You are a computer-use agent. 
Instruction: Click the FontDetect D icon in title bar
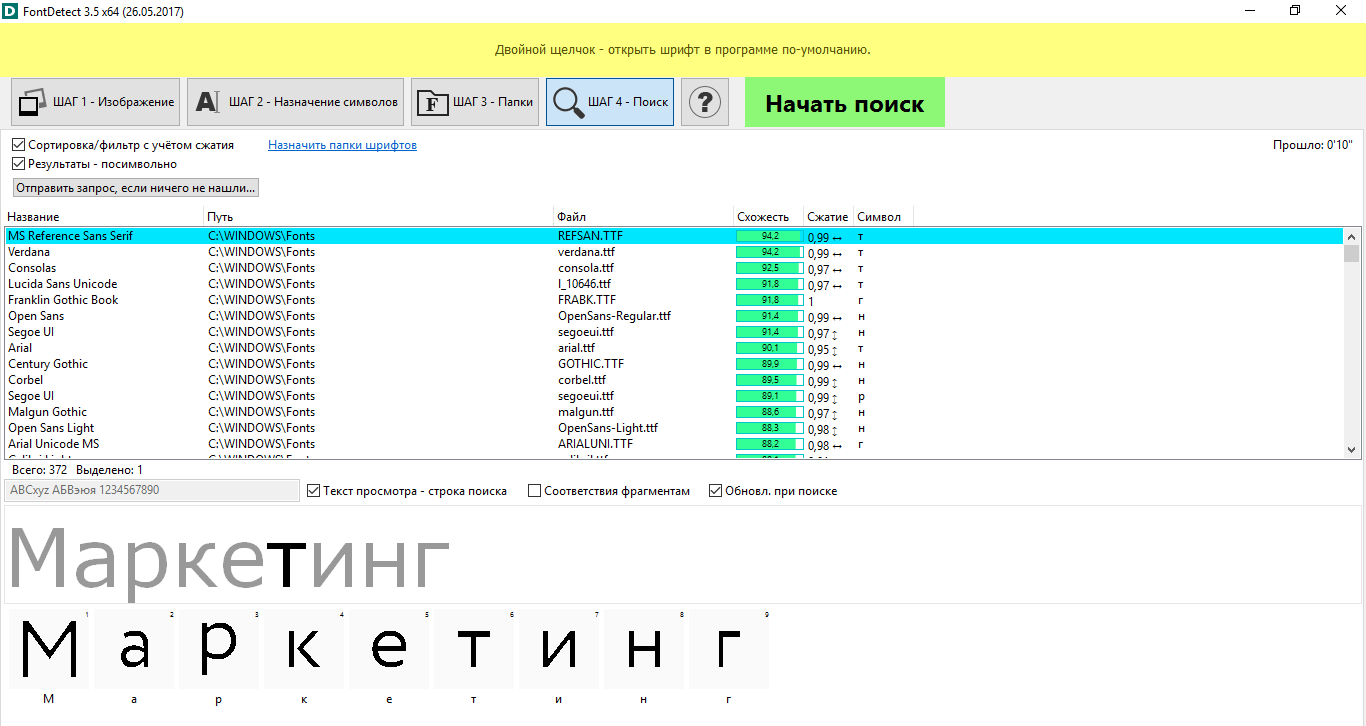pyautogui.click(x=11, y=11)
